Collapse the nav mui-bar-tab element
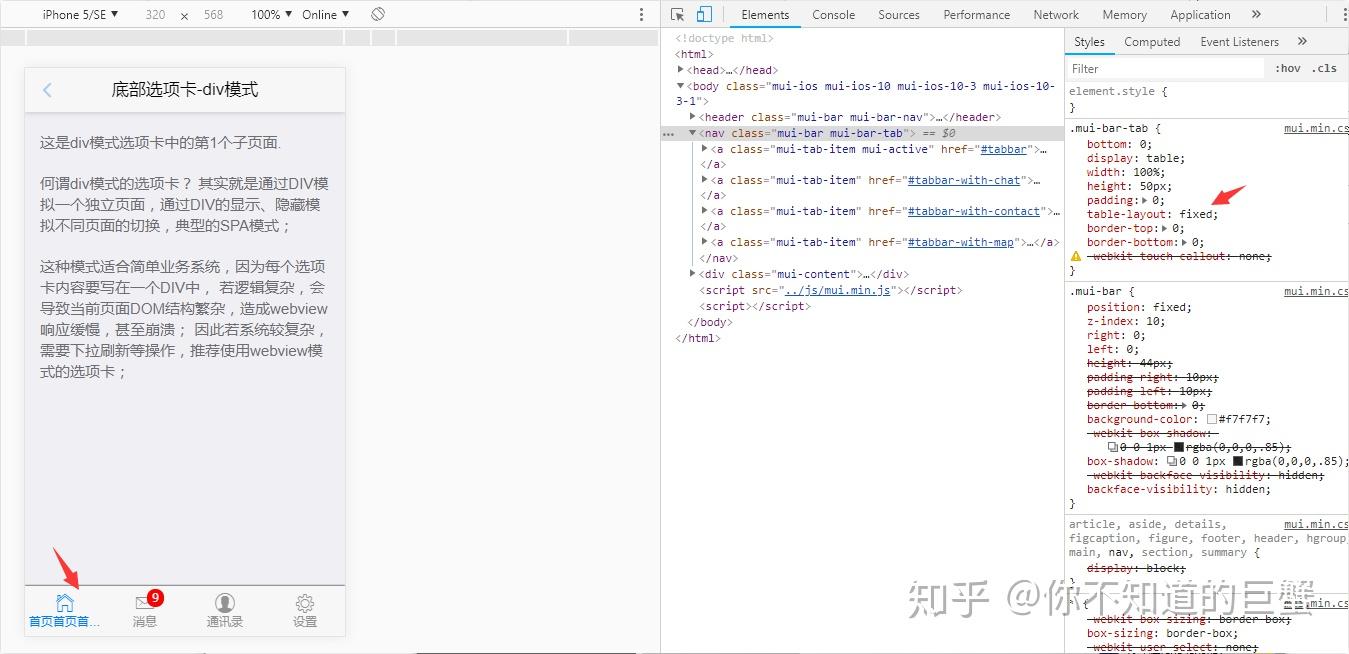Viewport: 1349px width, 654px height. [693, 132]
